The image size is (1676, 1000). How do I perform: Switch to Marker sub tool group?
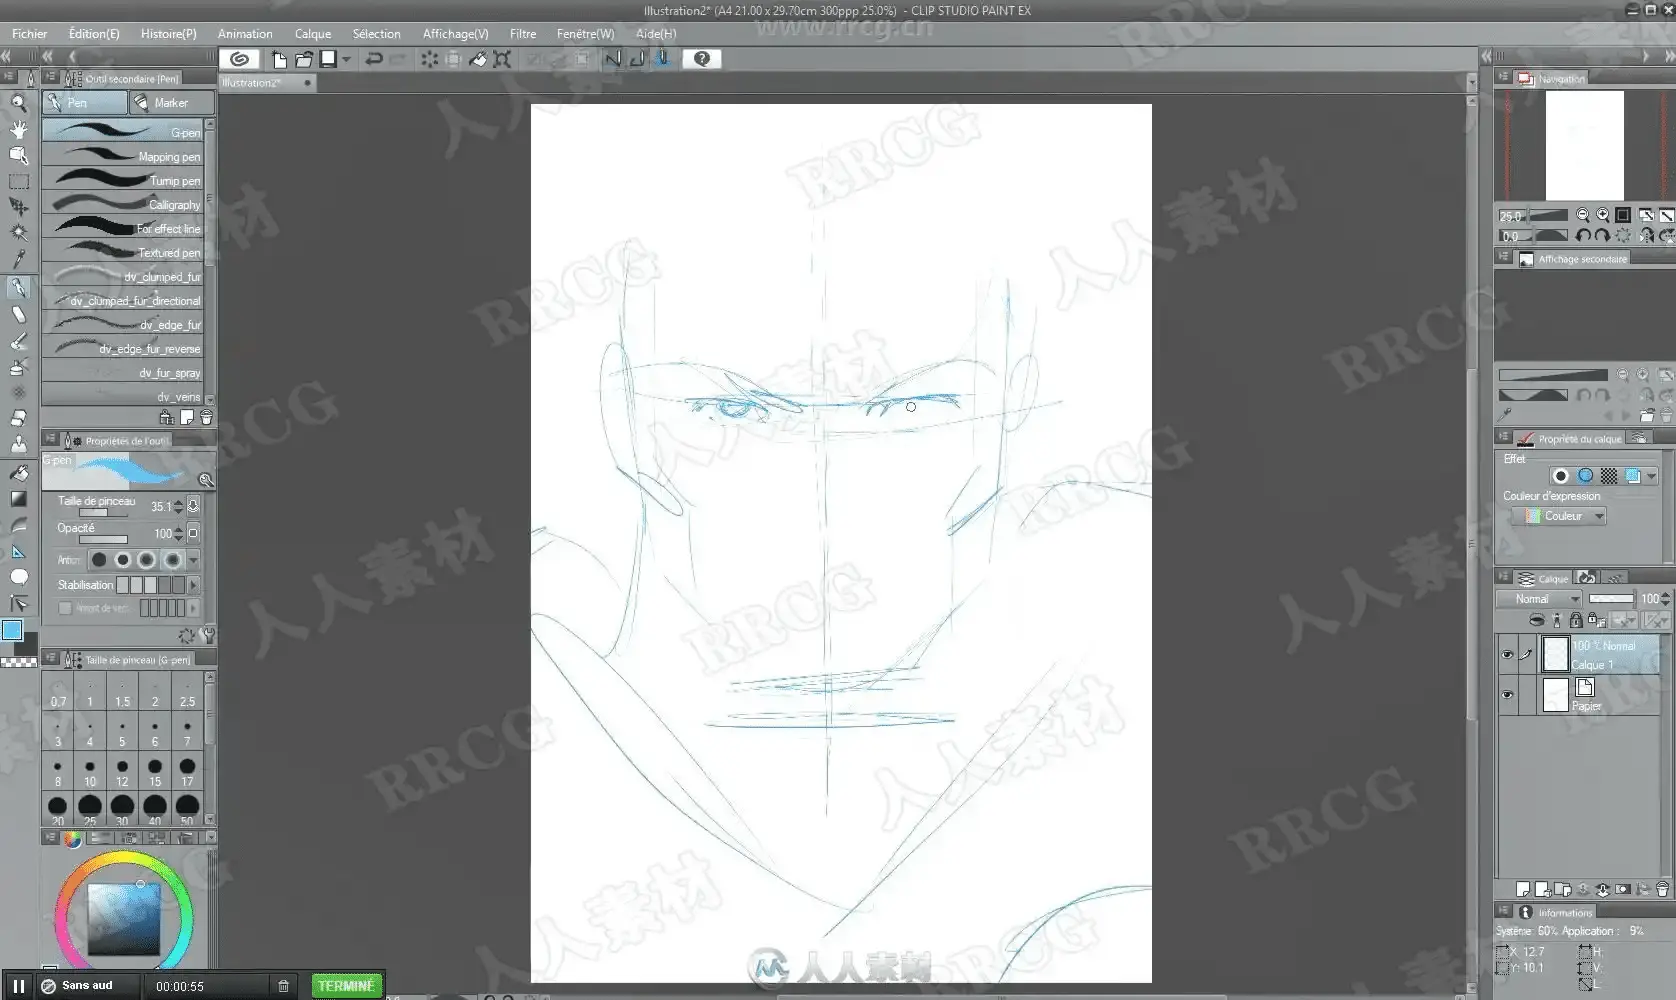172,103
